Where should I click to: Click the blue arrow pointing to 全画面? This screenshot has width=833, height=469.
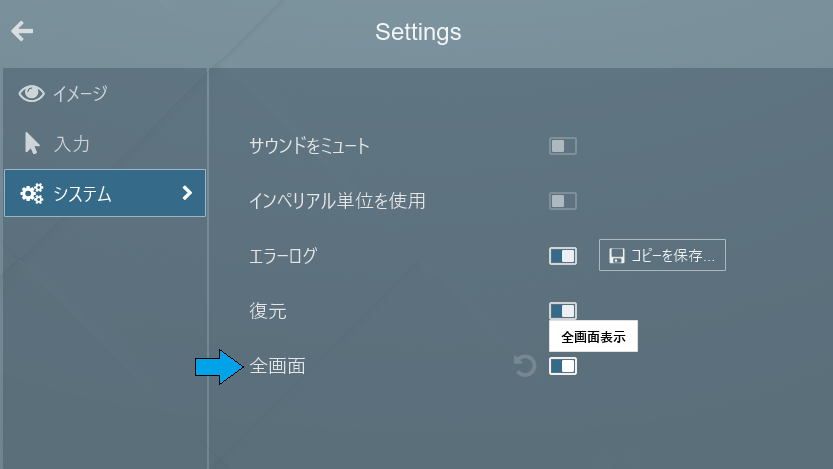pyautogui.click(x=219, y=366)
